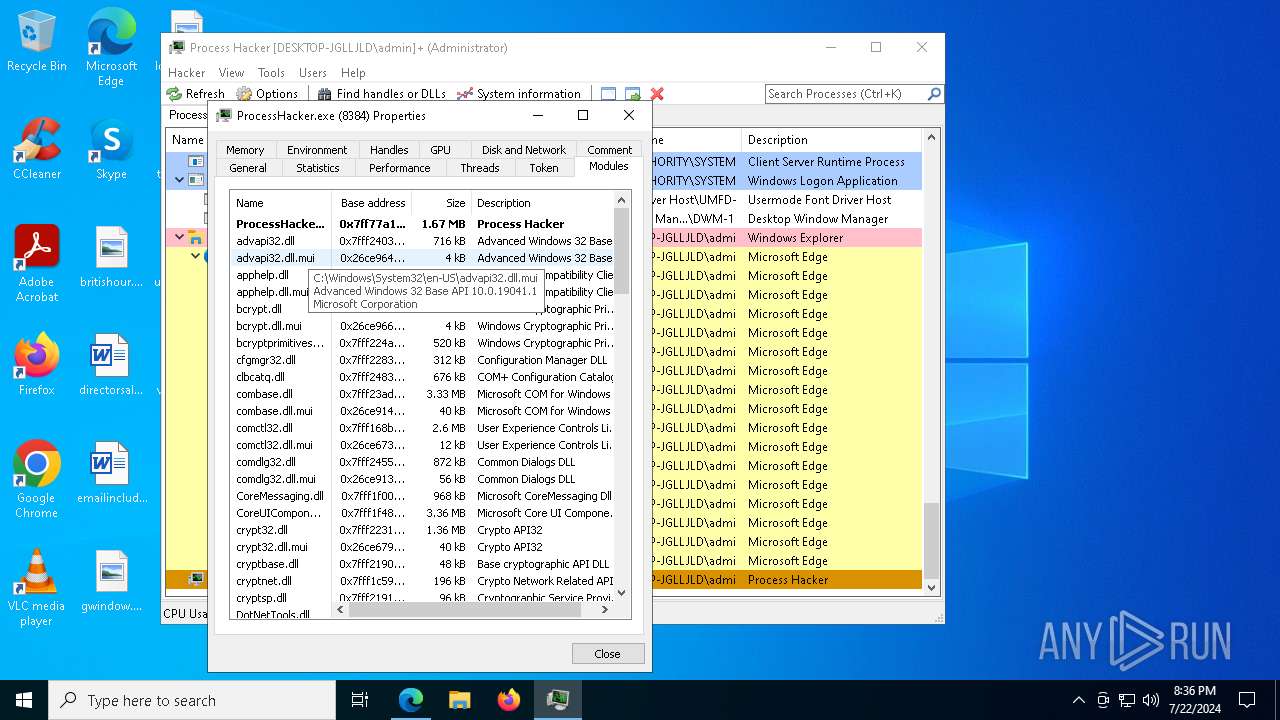Image resolution: width=1280 pixels, height=720 pixels.
Task: Switch to the GPU tab
Action: (x=440, y=150)
